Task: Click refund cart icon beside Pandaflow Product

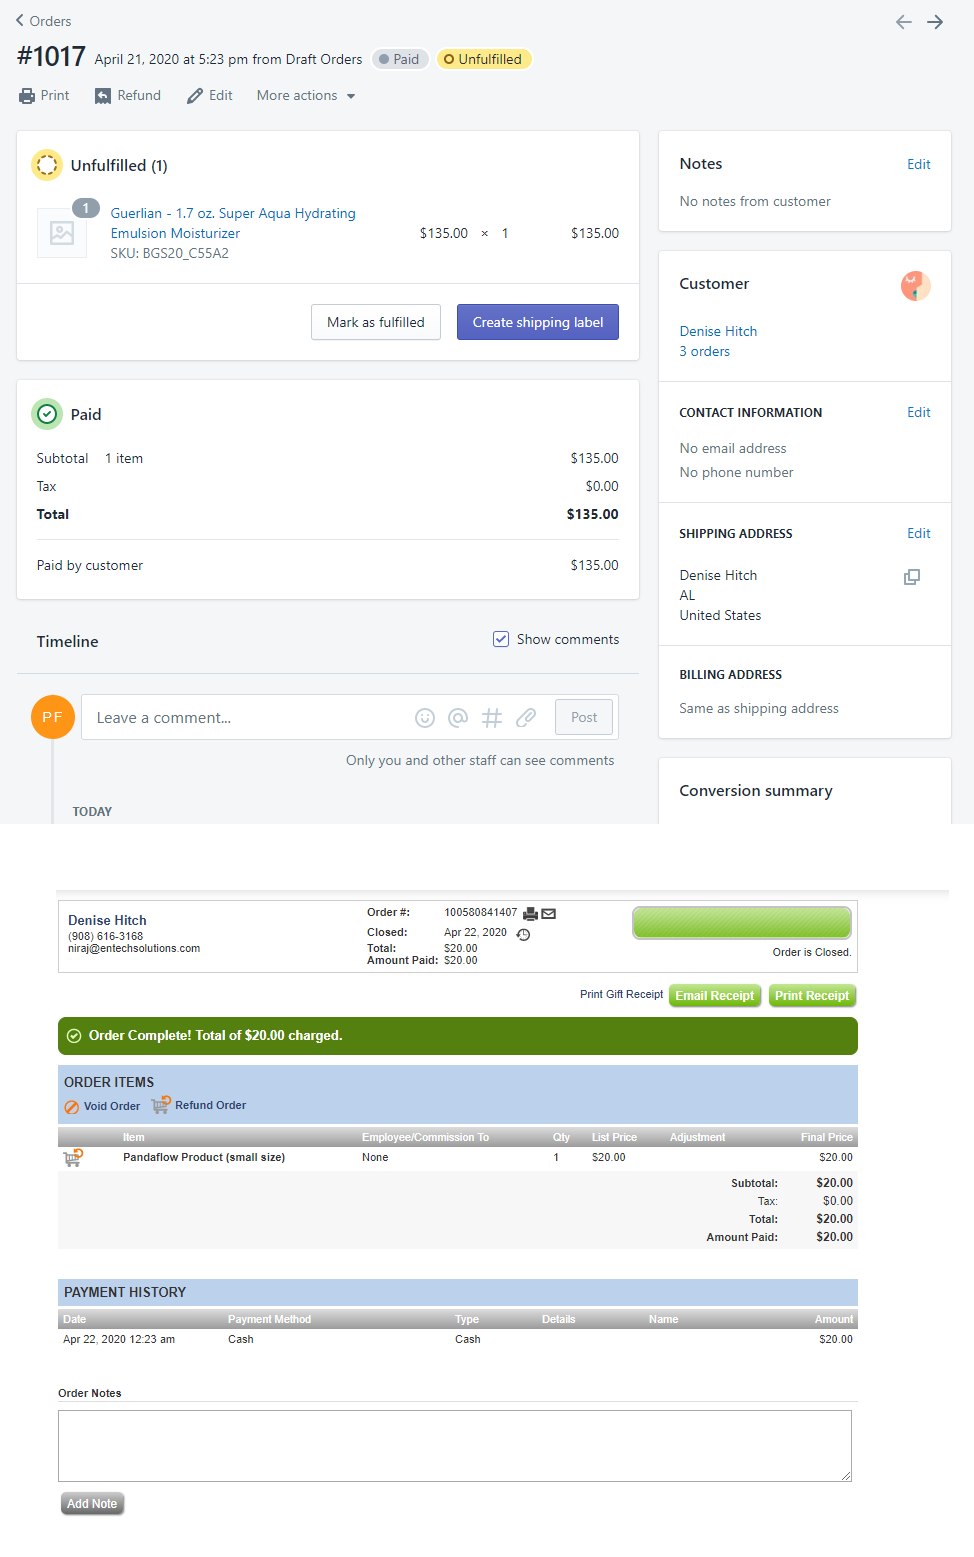Action: coord(73,1158)
